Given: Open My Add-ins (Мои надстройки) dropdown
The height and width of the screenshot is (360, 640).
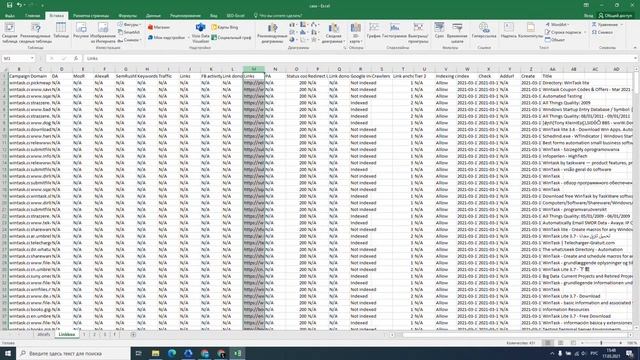Looking at the screenshot, I should pyautogui.click(x=169, y=38).
